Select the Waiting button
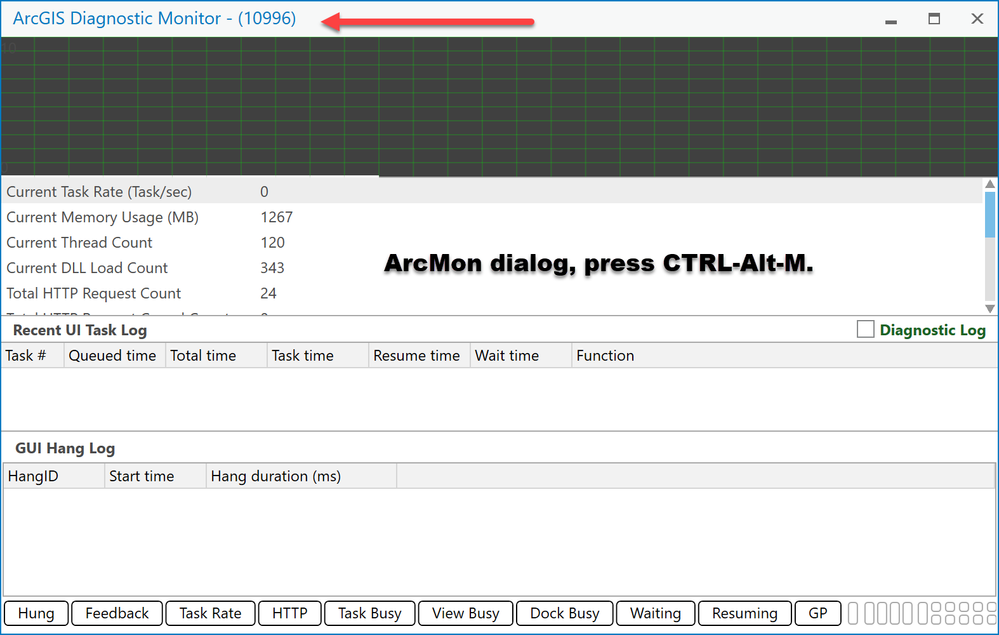Image resolution: width=999 pixels, height=635 pixels. click(656, 613)
